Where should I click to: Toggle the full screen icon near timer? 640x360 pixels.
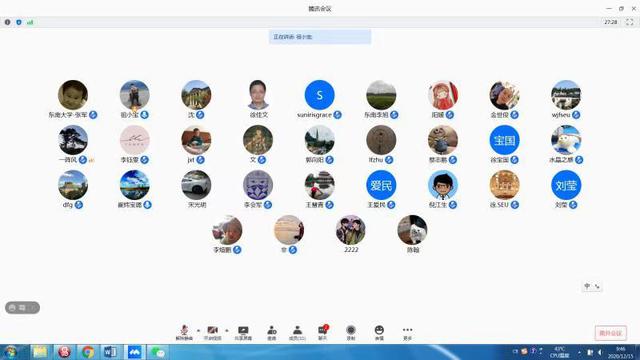629,22
